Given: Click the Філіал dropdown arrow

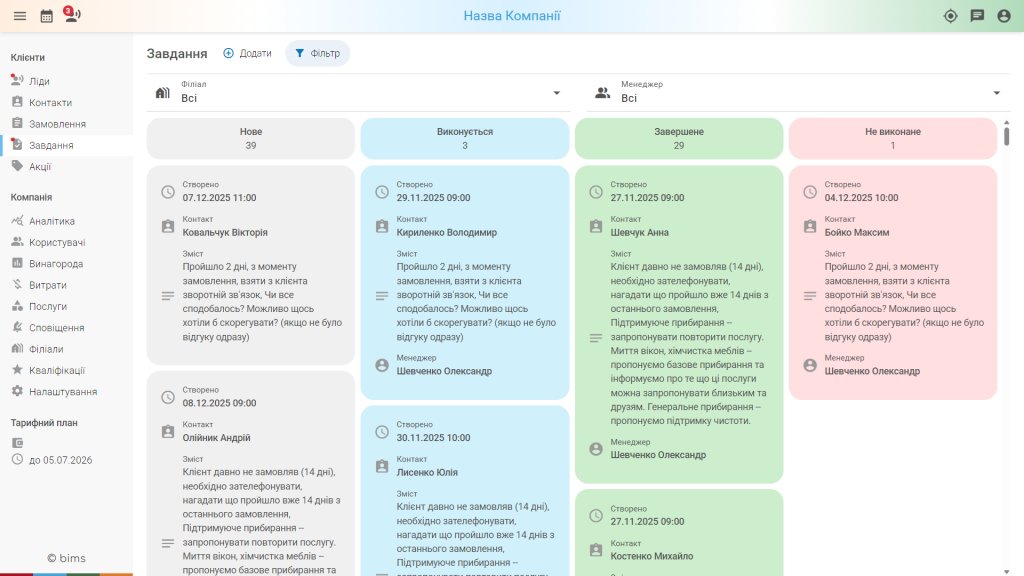Looking at the screenshot, I should (x=556, y=93).
